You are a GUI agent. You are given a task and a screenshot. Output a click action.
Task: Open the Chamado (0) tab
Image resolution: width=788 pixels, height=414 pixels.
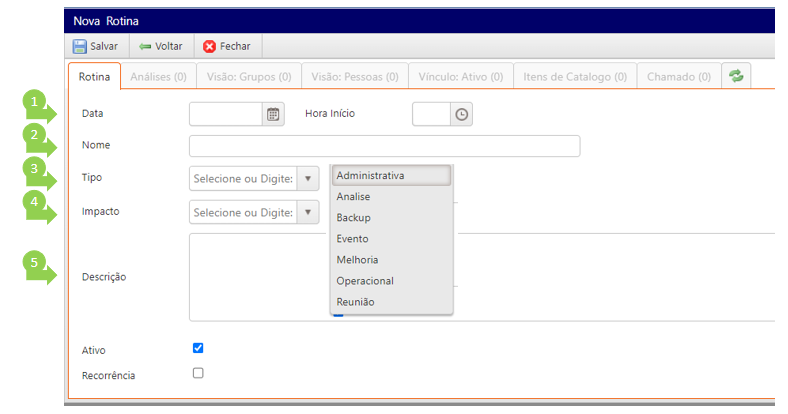click(x=679, y=76)
